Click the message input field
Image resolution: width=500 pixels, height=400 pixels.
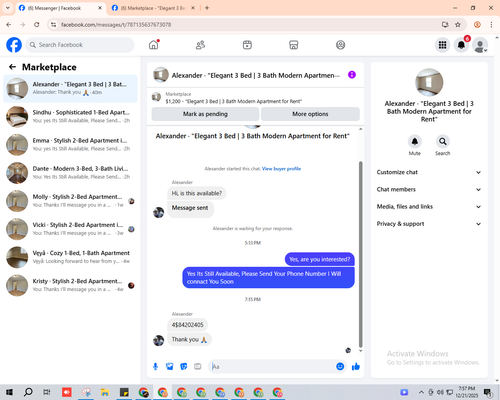[272, 367]
